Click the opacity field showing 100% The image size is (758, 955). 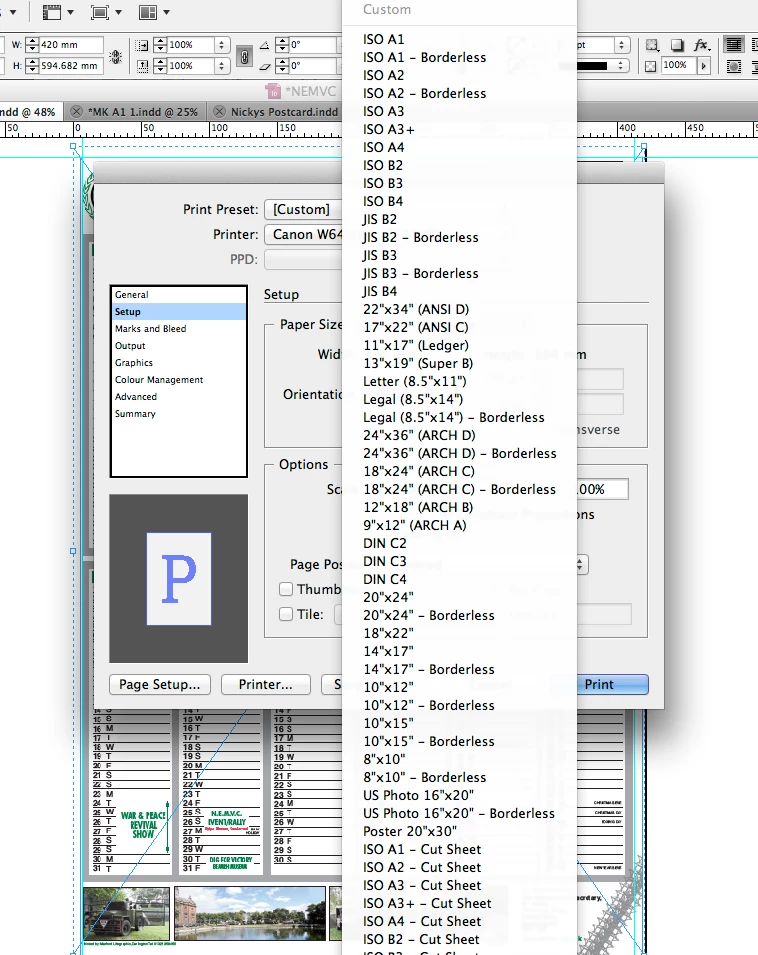(679, 65)
